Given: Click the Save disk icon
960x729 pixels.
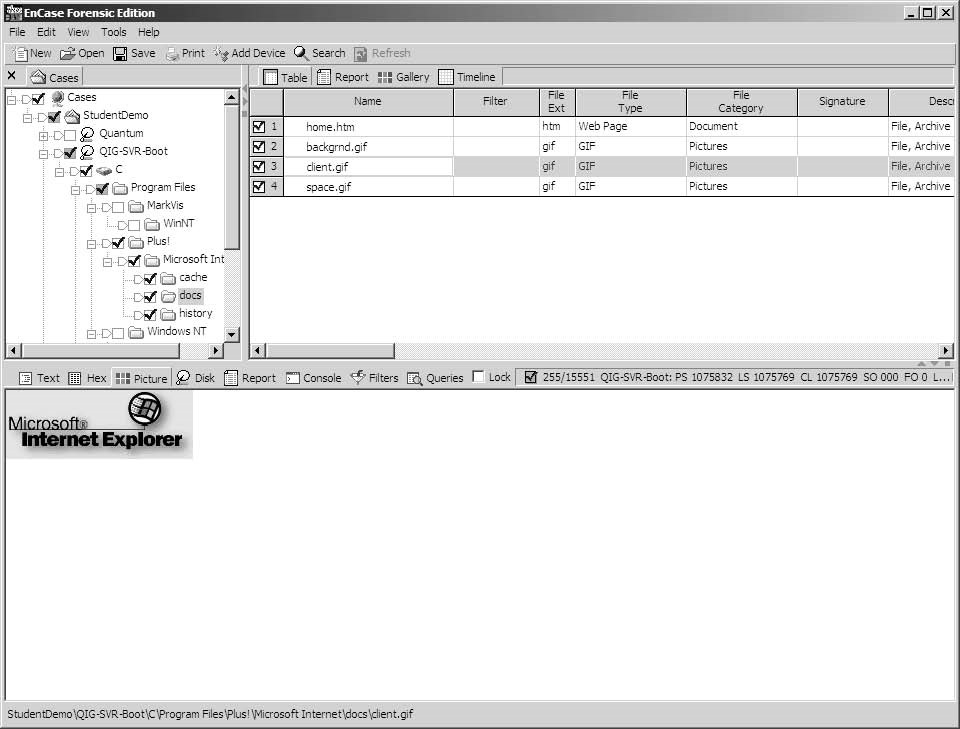Looking at the screenshot, I should (120, 53).
